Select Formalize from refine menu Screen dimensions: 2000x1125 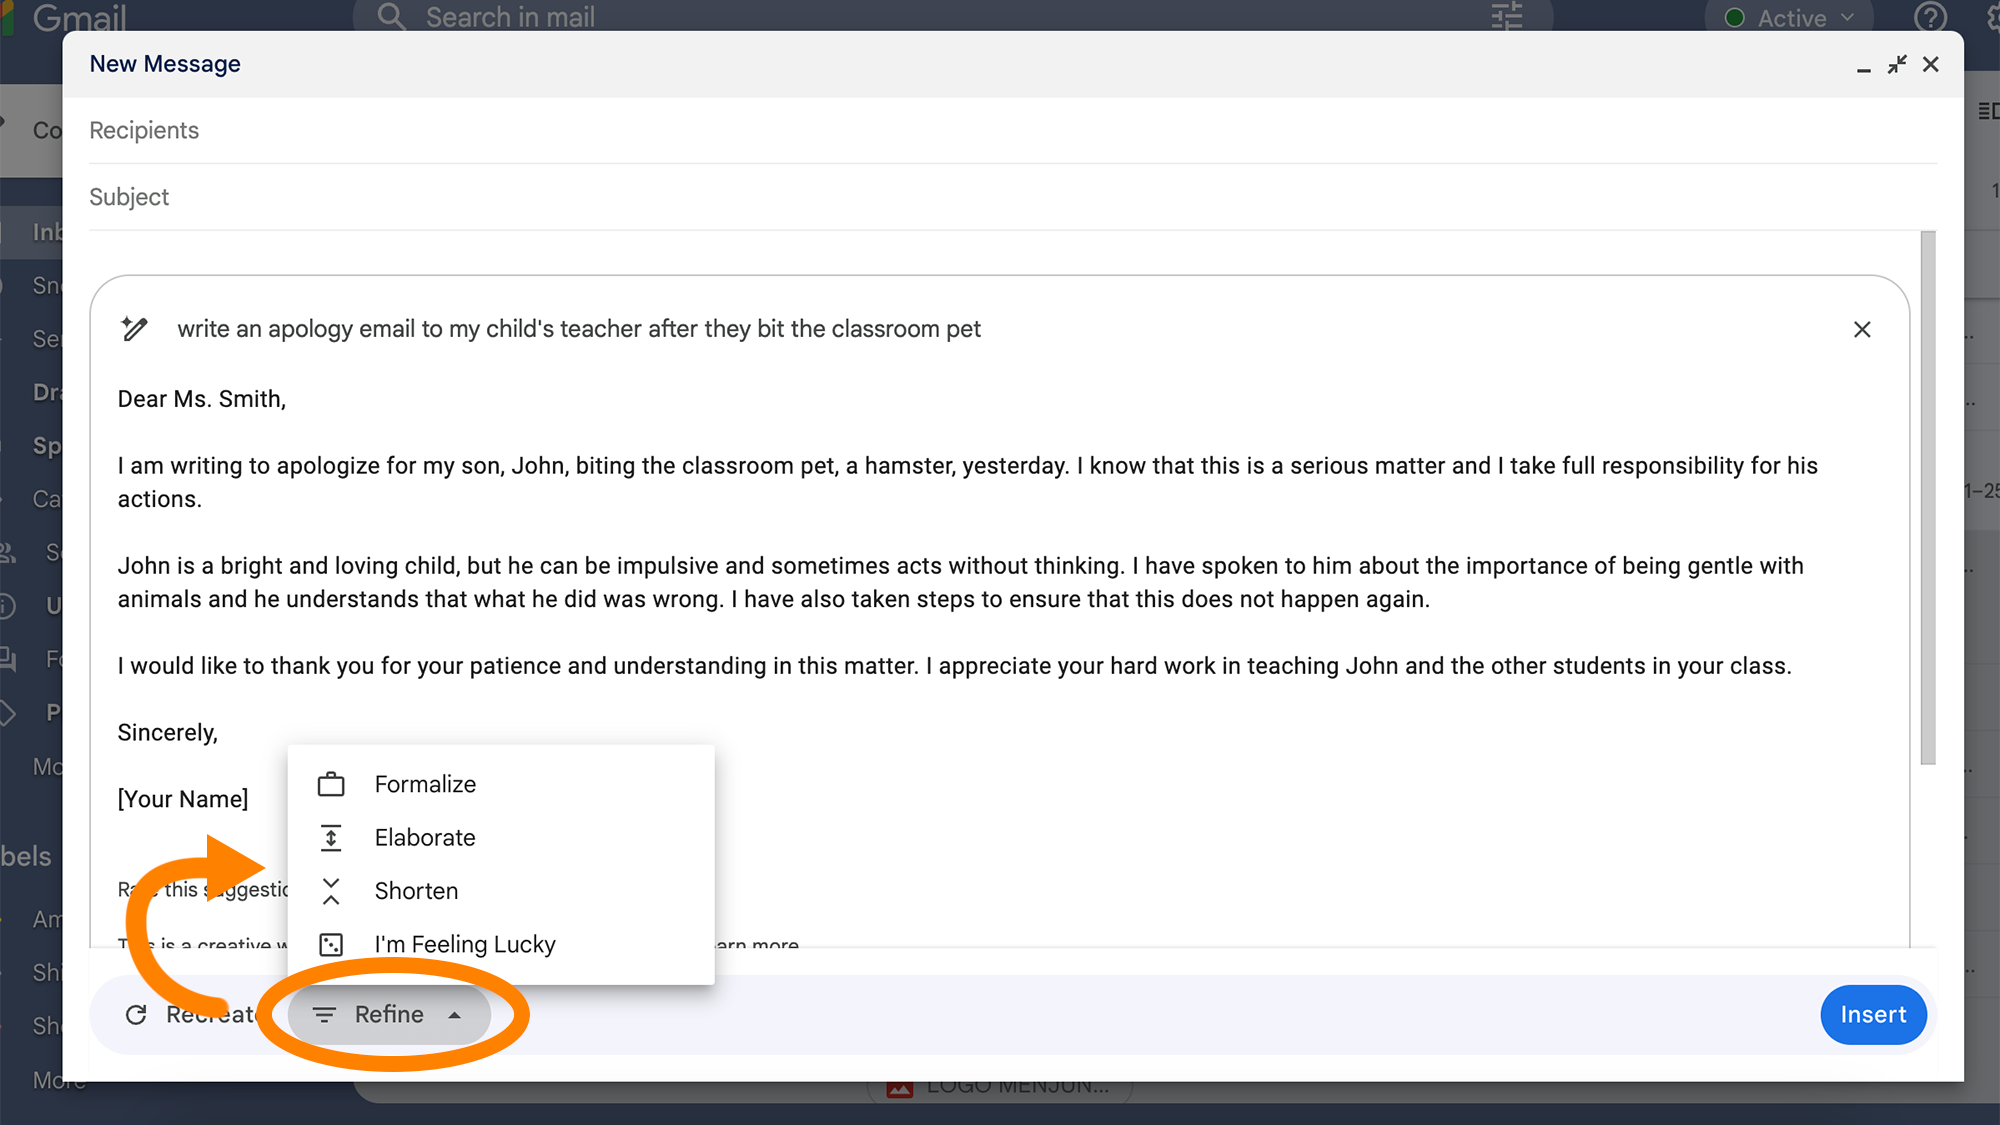pos(425,785)
